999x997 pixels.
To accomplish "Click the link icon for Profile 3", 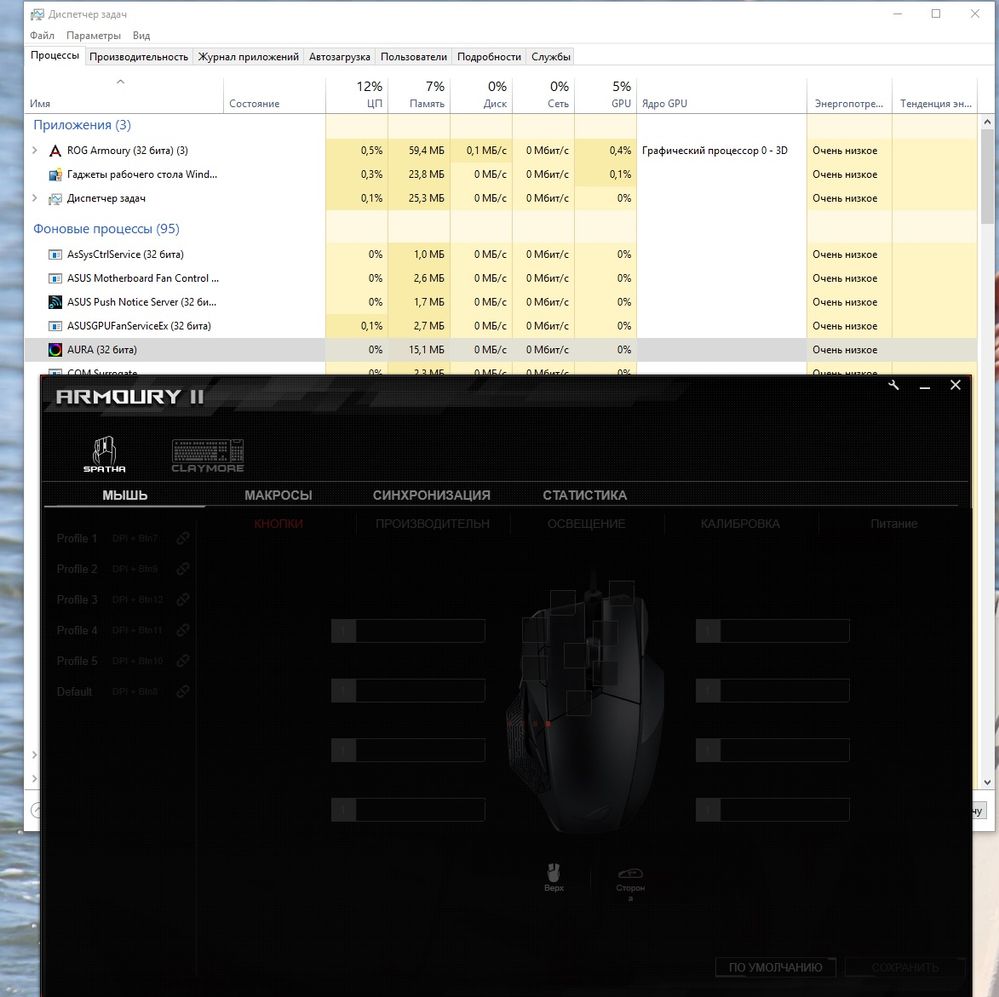I will pos(183,599).
